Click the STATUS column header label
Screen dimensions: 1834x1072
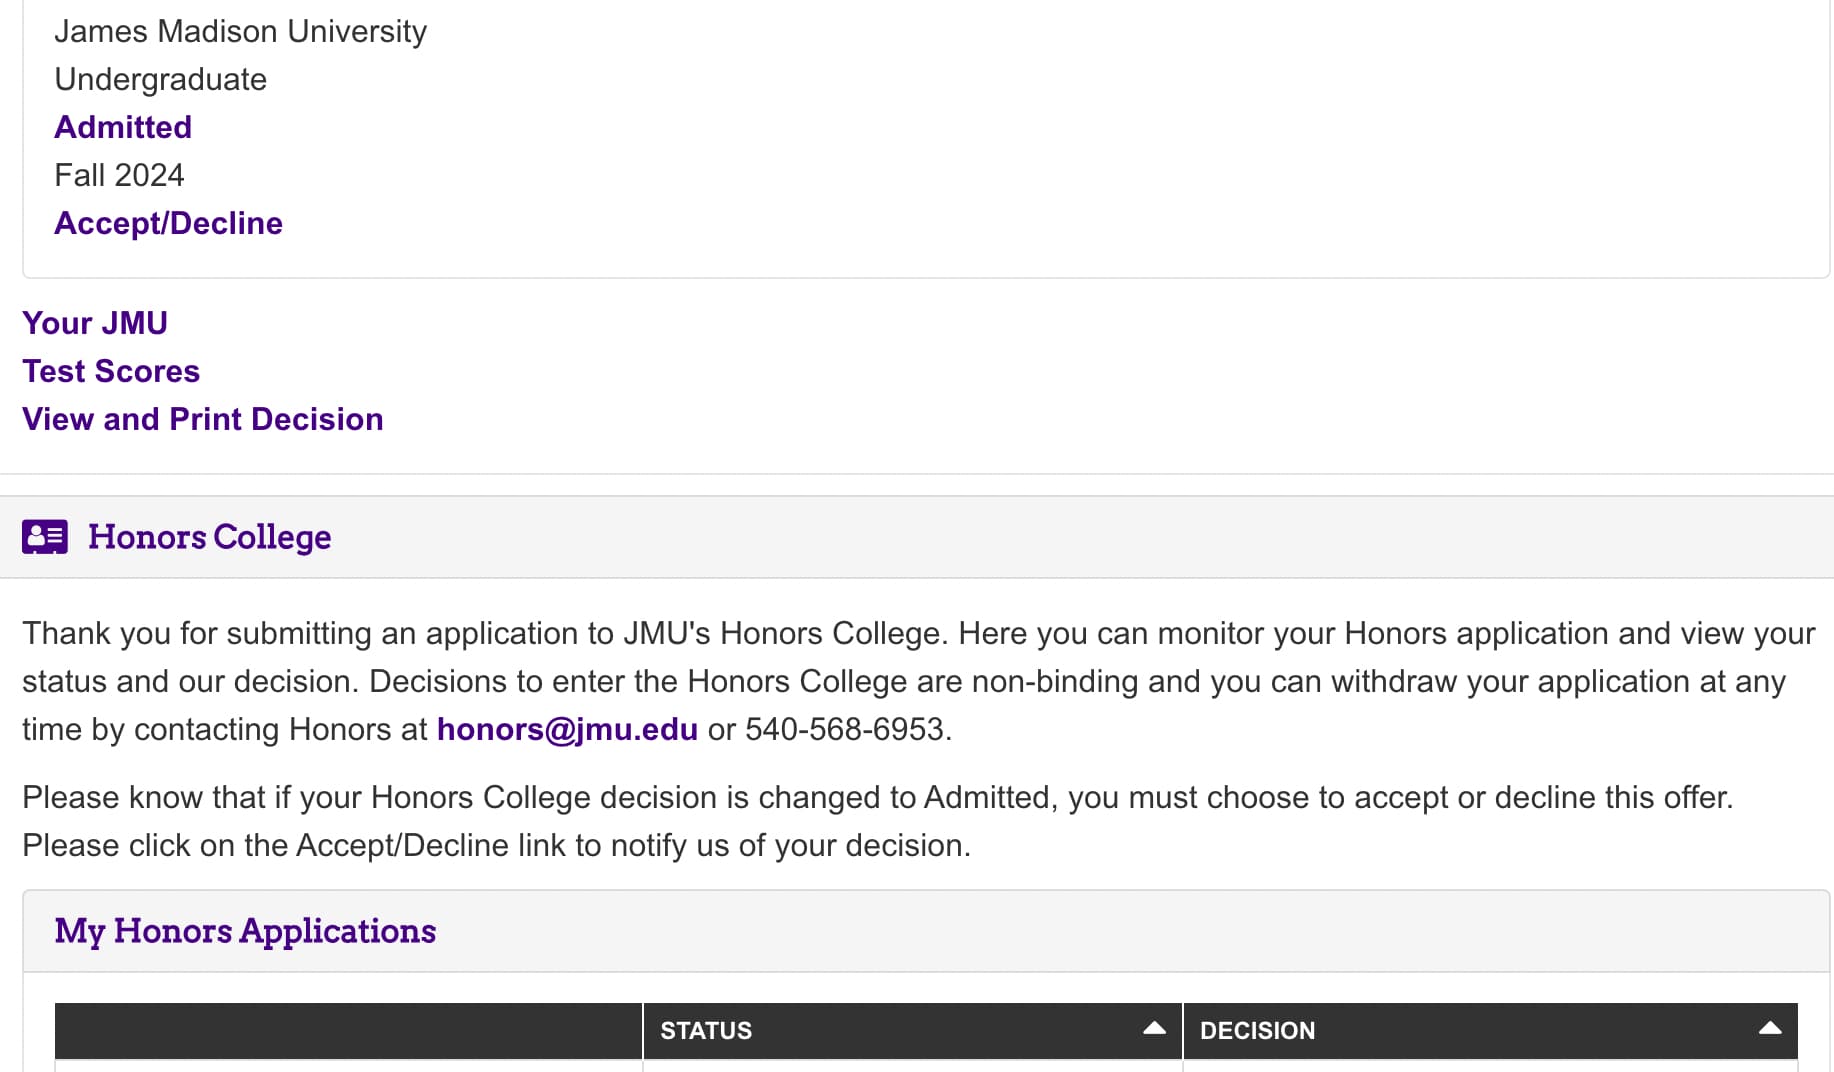click(x=706, y=1031)
